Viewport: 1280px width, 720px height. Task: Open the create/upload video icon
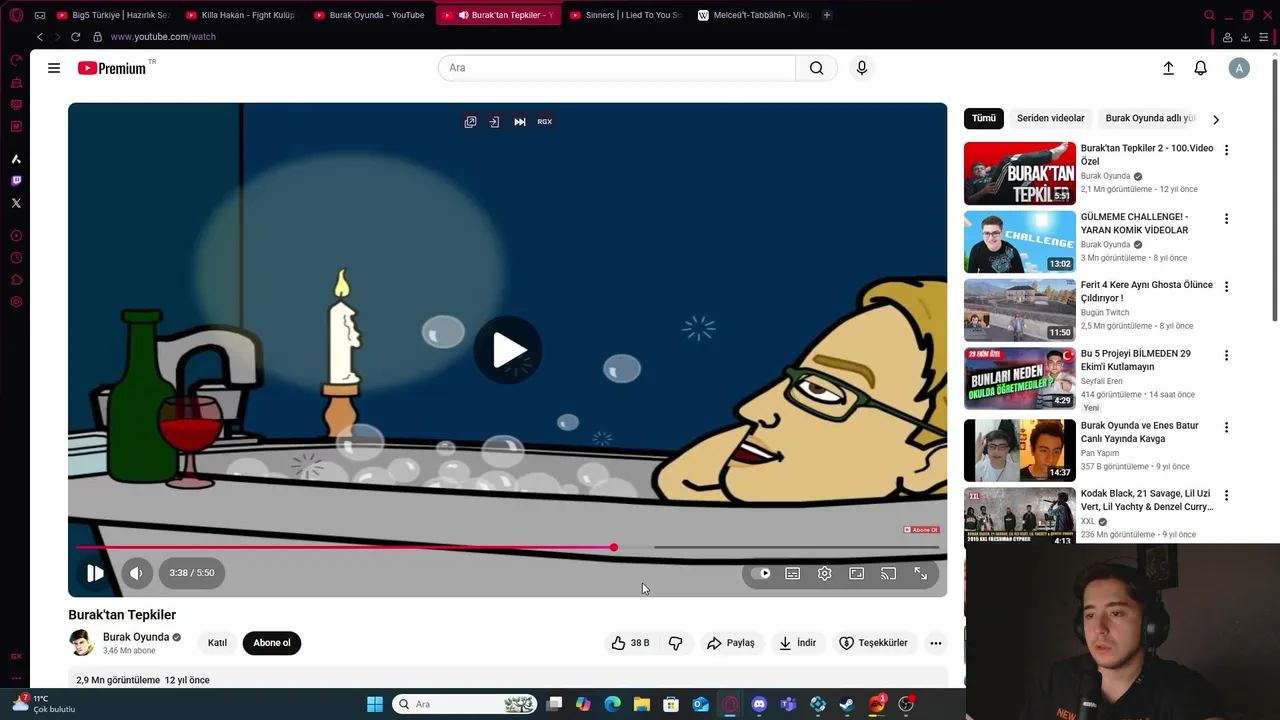coord(1168,68)
